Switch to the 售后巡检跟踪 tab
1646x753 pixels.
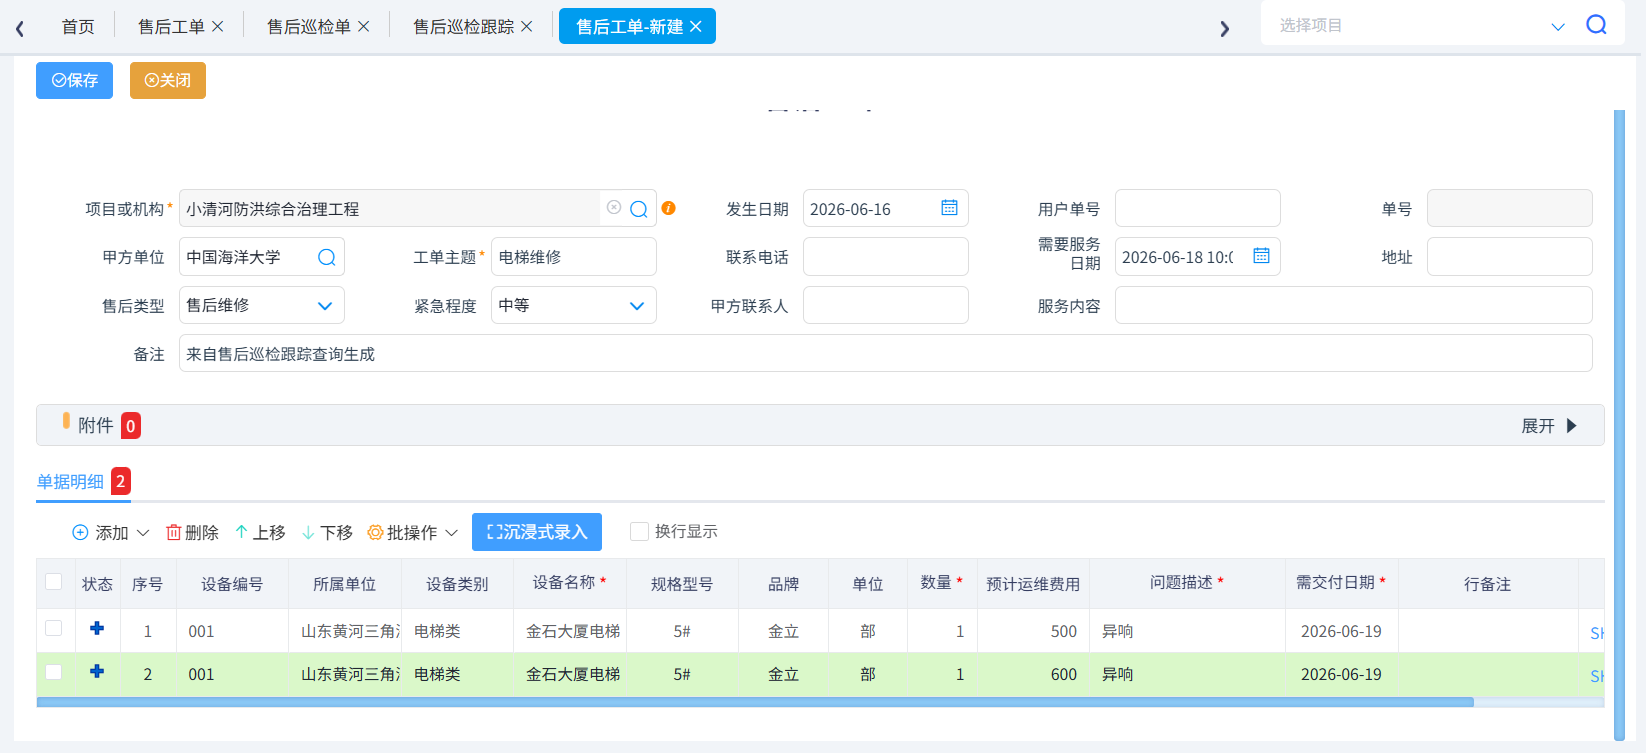point(464,27)
